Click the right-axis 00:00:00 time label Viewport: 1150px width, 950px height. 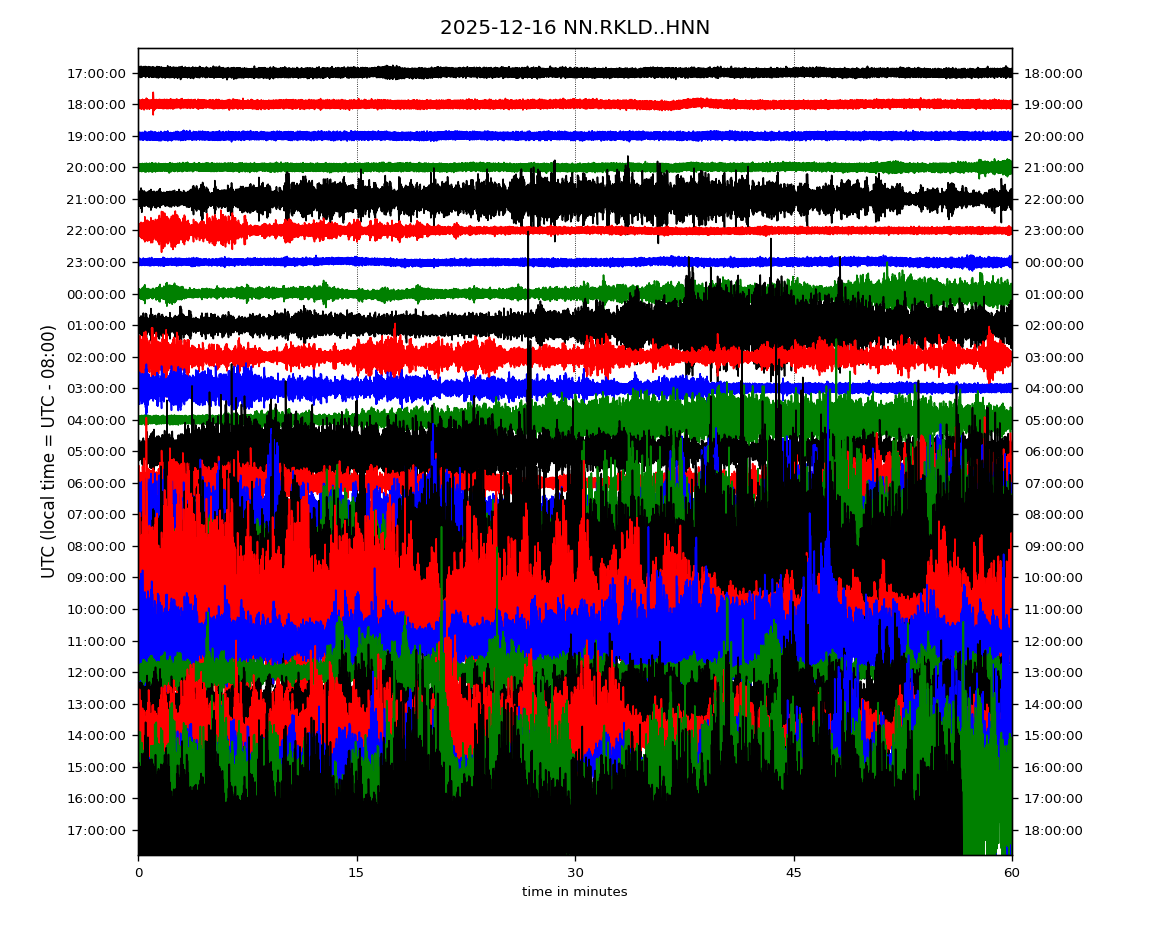click(x=1054, y=262)
